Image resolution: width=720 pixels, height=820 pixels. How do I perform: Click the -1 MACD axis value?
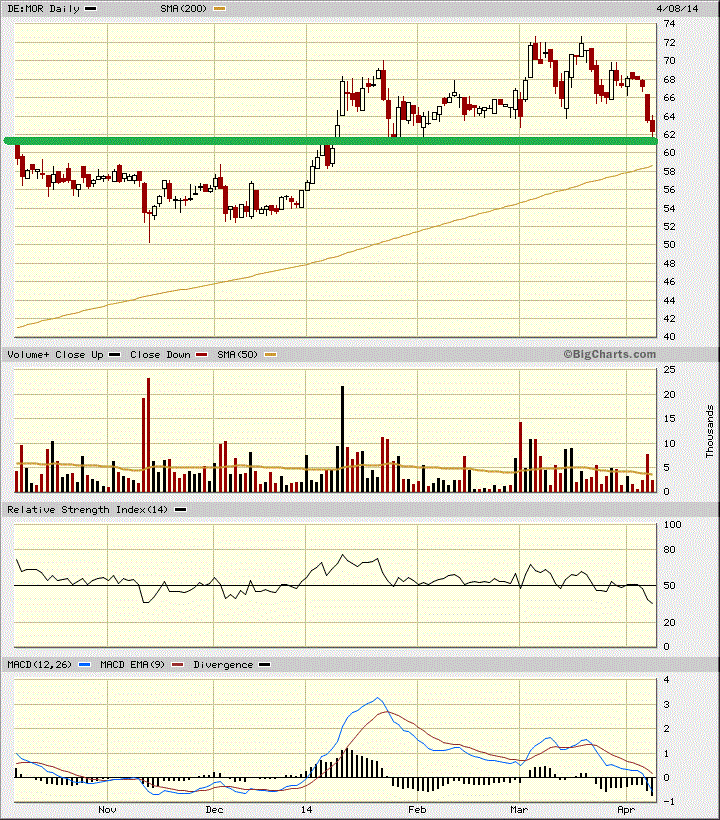(667, 802)
